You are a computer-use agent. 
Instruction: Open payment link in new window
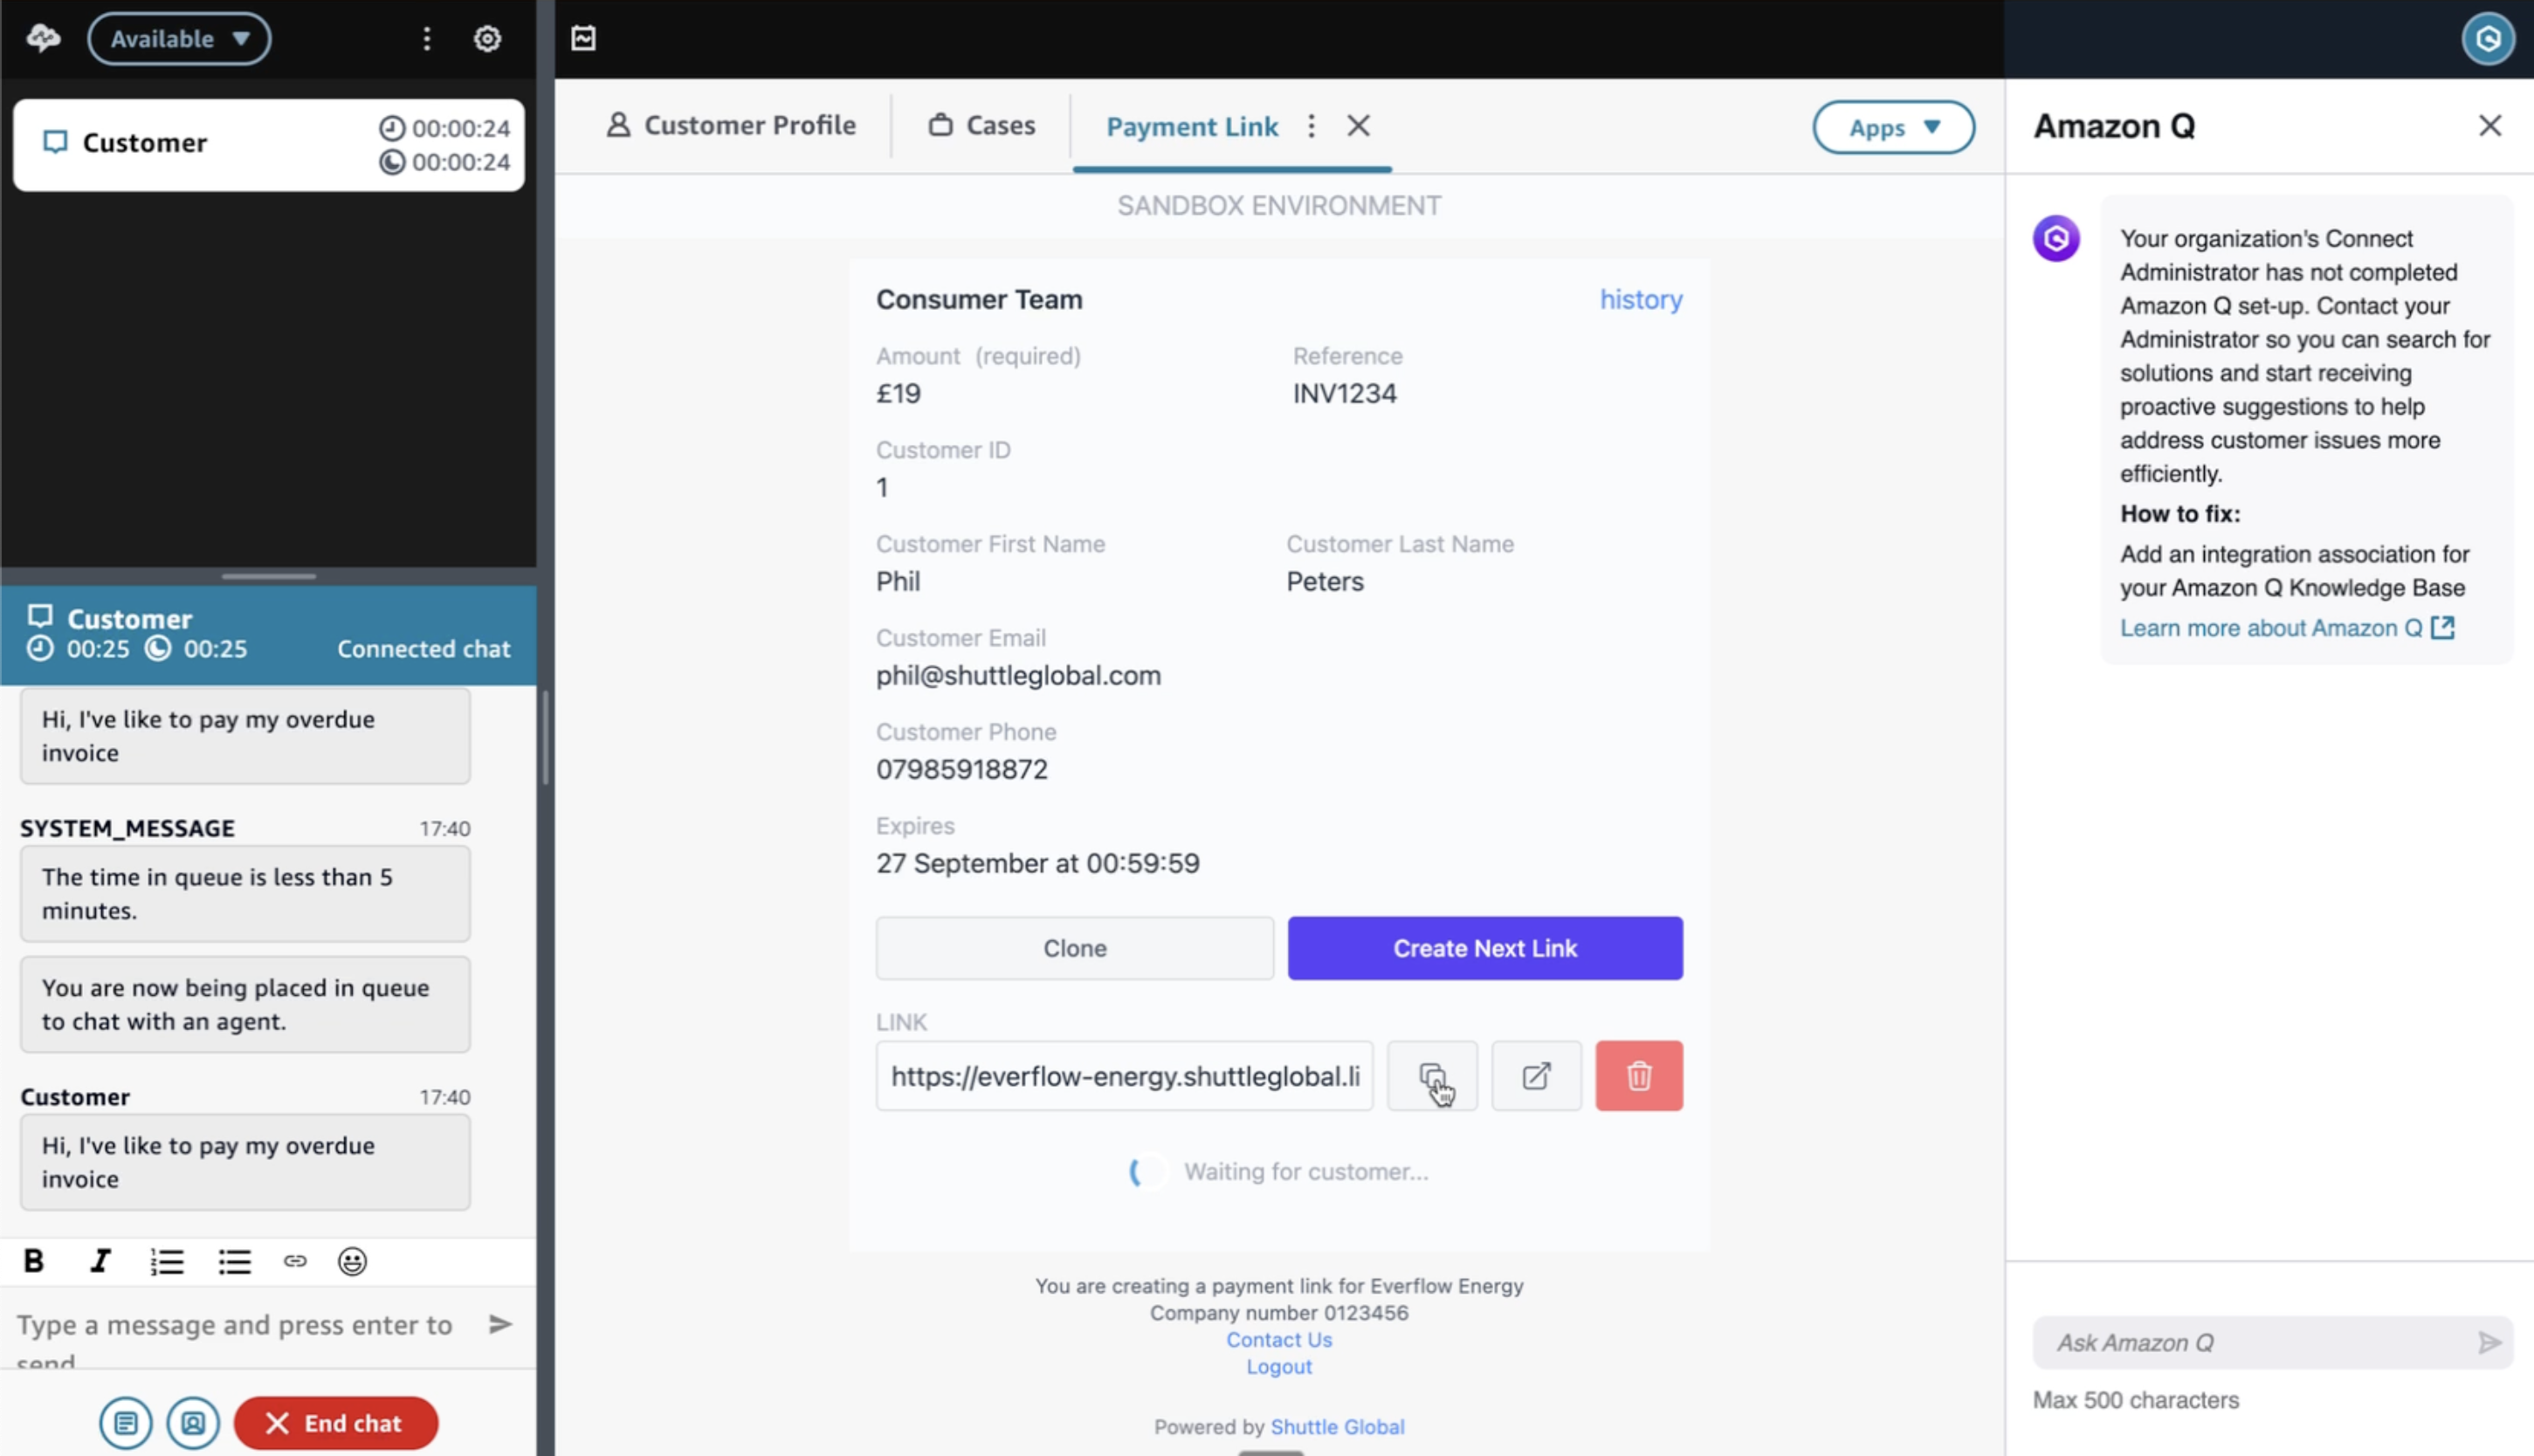point(1536,1076)
